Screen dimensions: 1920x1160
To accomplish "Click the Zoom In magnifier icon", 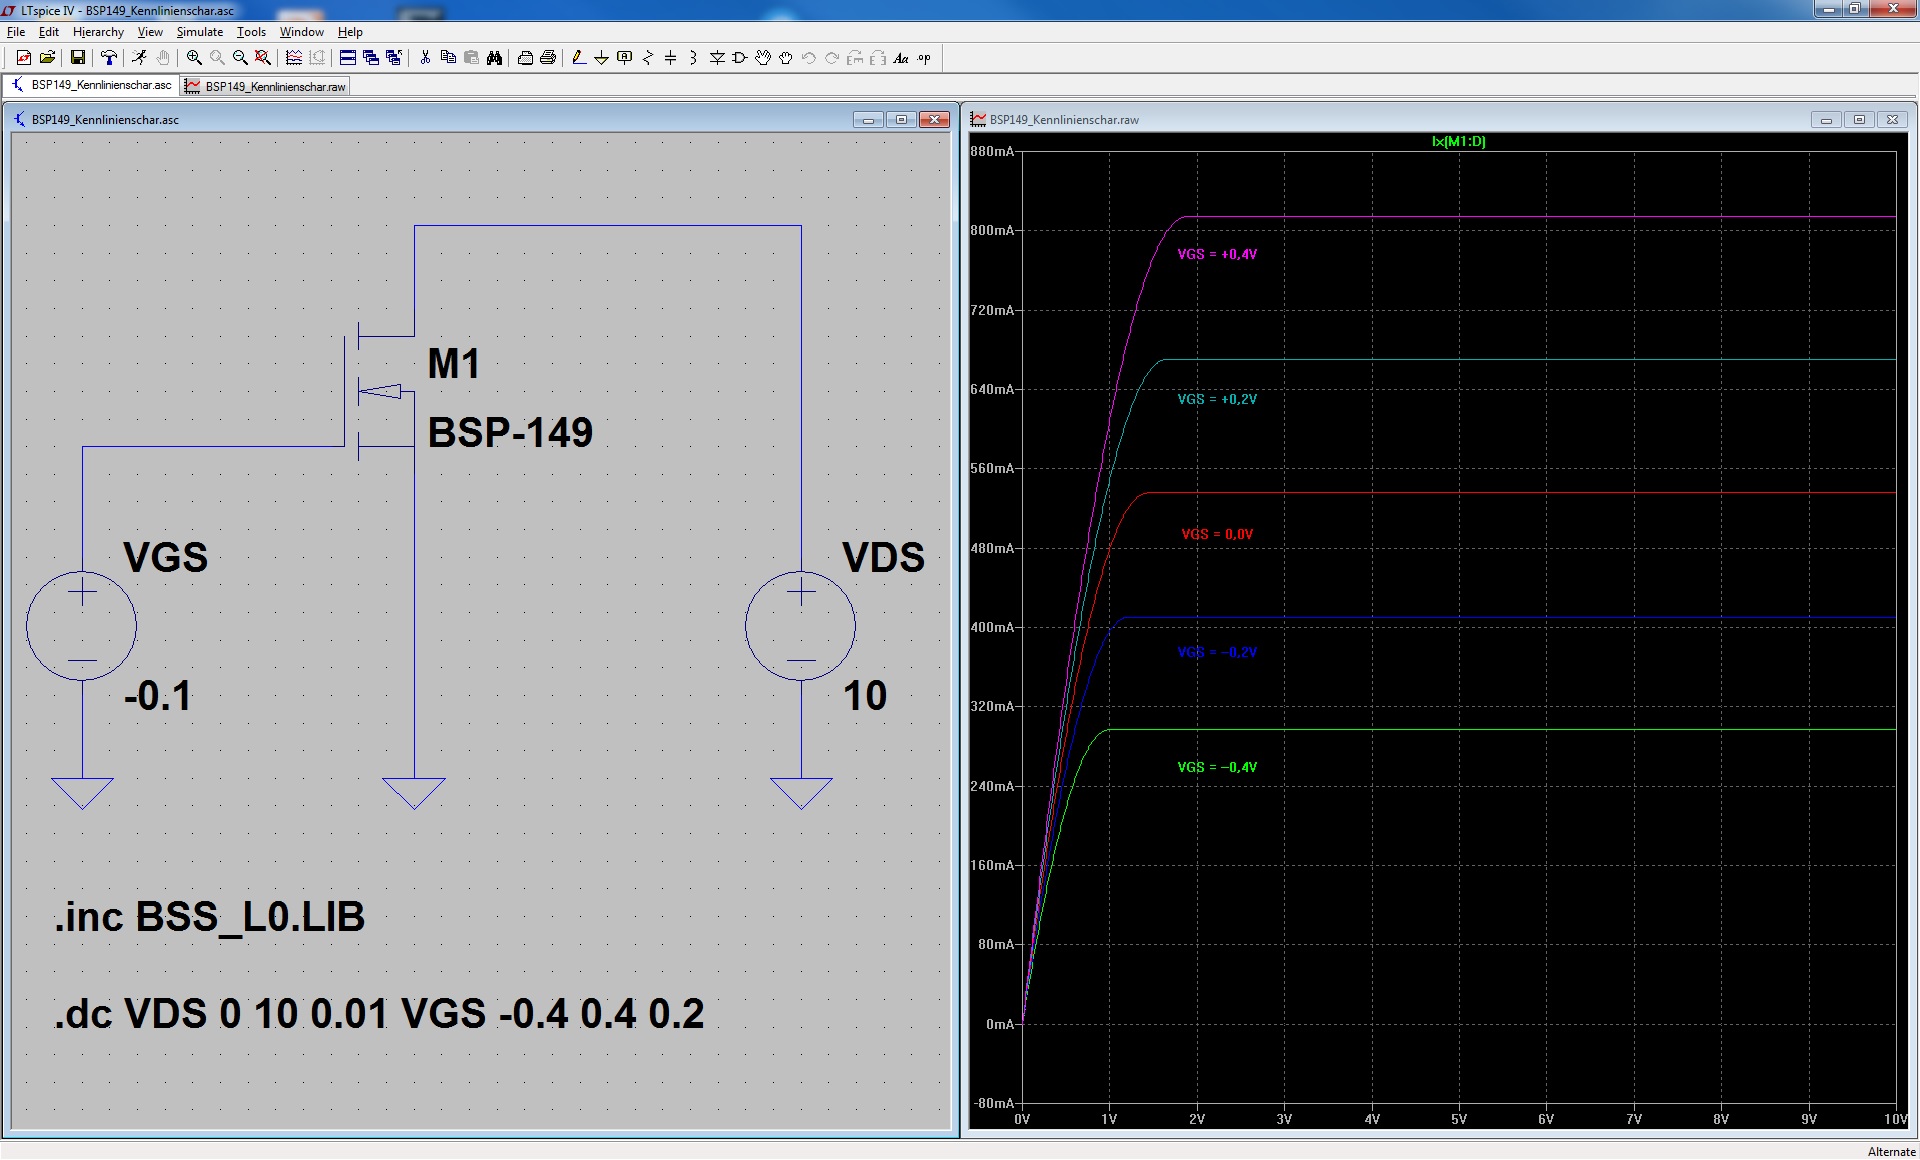I will click(194, 58).
